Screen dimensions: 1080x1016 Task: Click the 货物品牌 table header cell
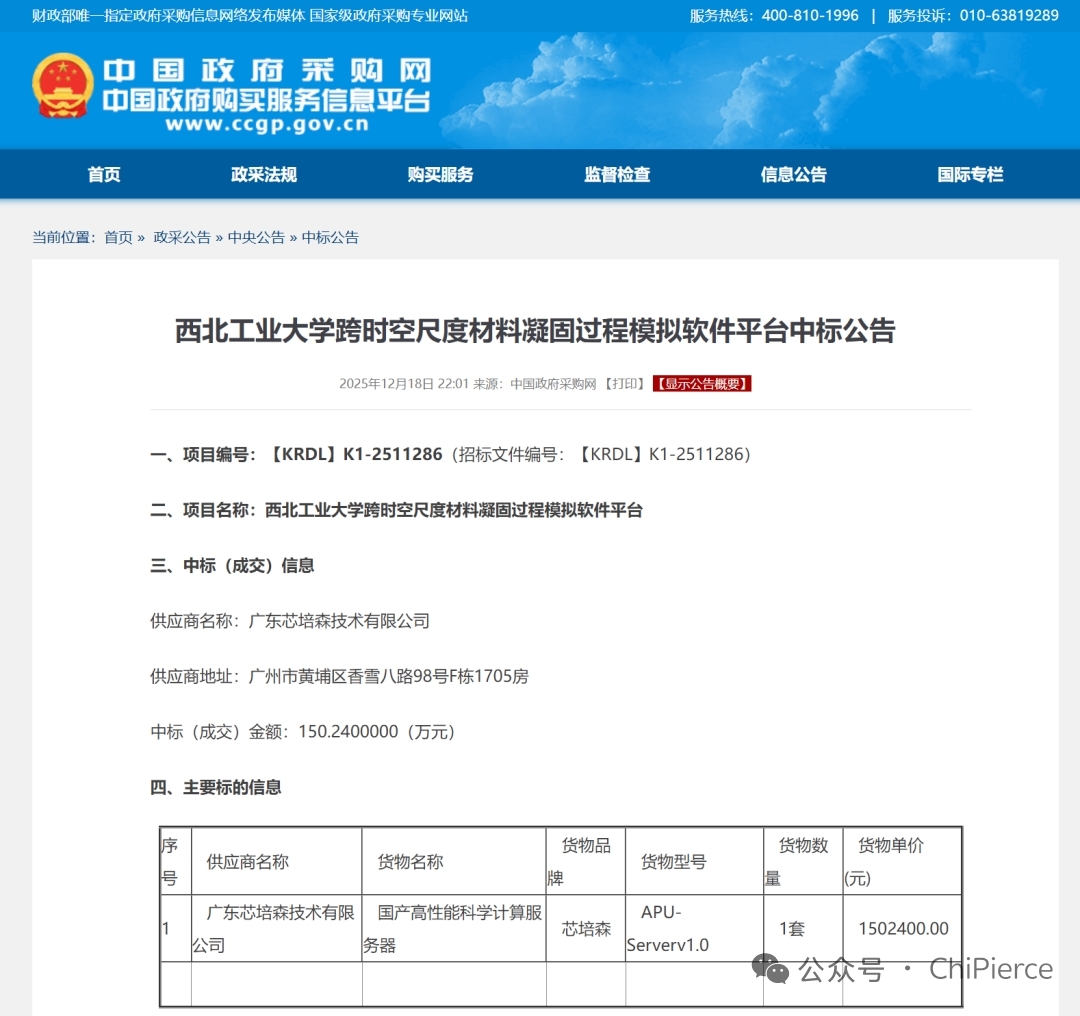point(585,862)
